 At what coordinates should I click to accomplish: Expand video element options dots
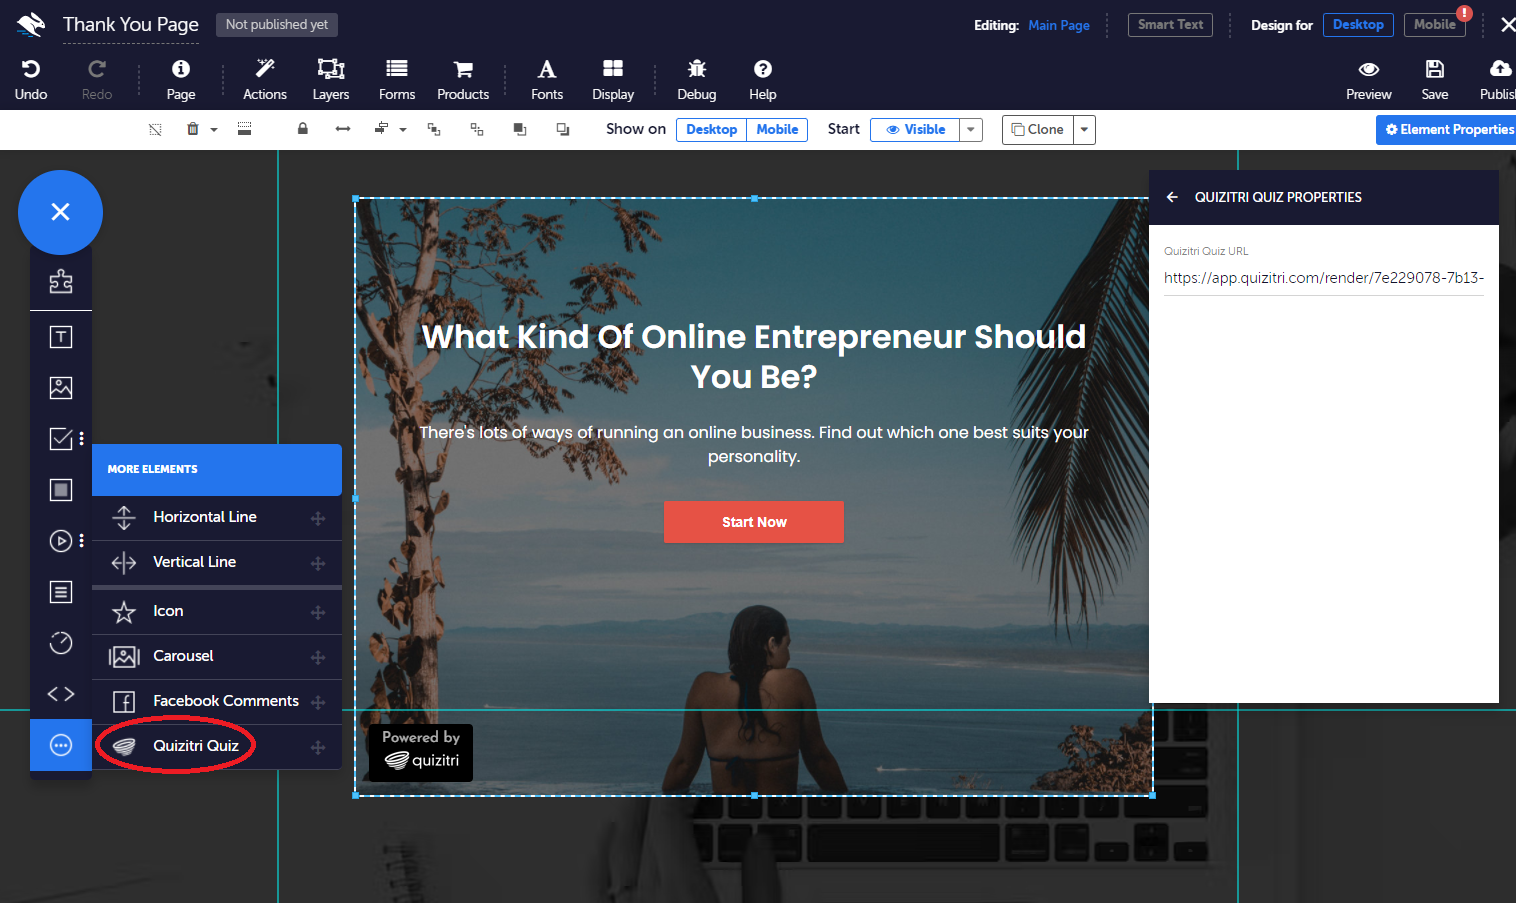pyautogui.click(x=82, y=541)
